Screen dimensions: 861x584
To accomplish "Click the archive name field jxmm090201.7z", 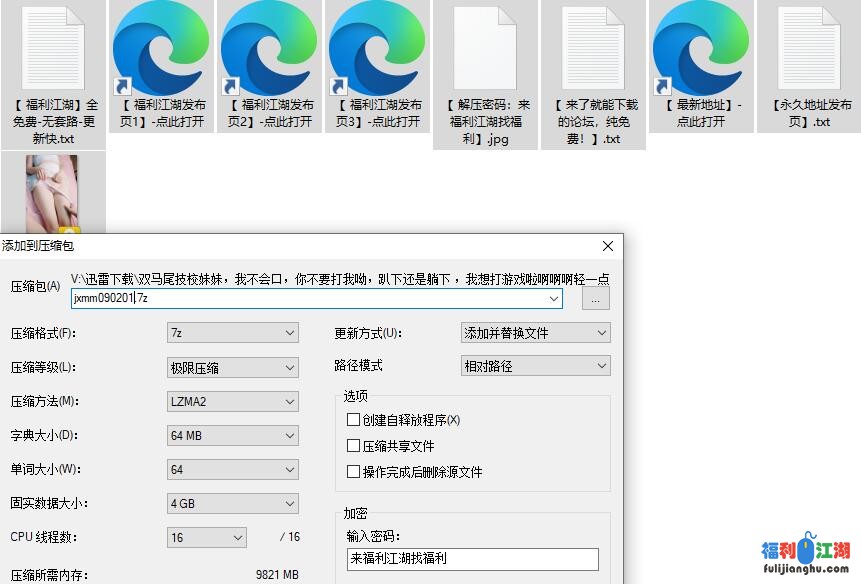I will pyautogui.click(x=310, y=298).
